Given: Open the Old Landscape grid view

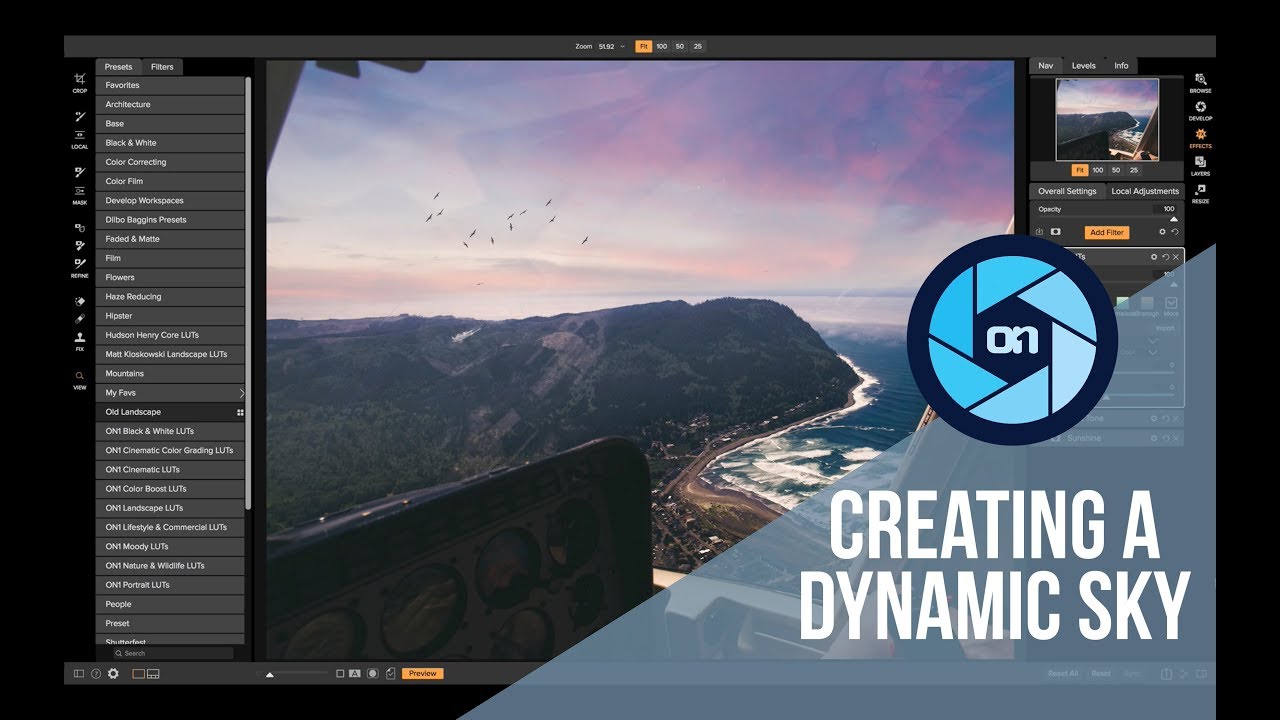Looking at the screenshot, I should pyautogui.click(x=240, y=412).
